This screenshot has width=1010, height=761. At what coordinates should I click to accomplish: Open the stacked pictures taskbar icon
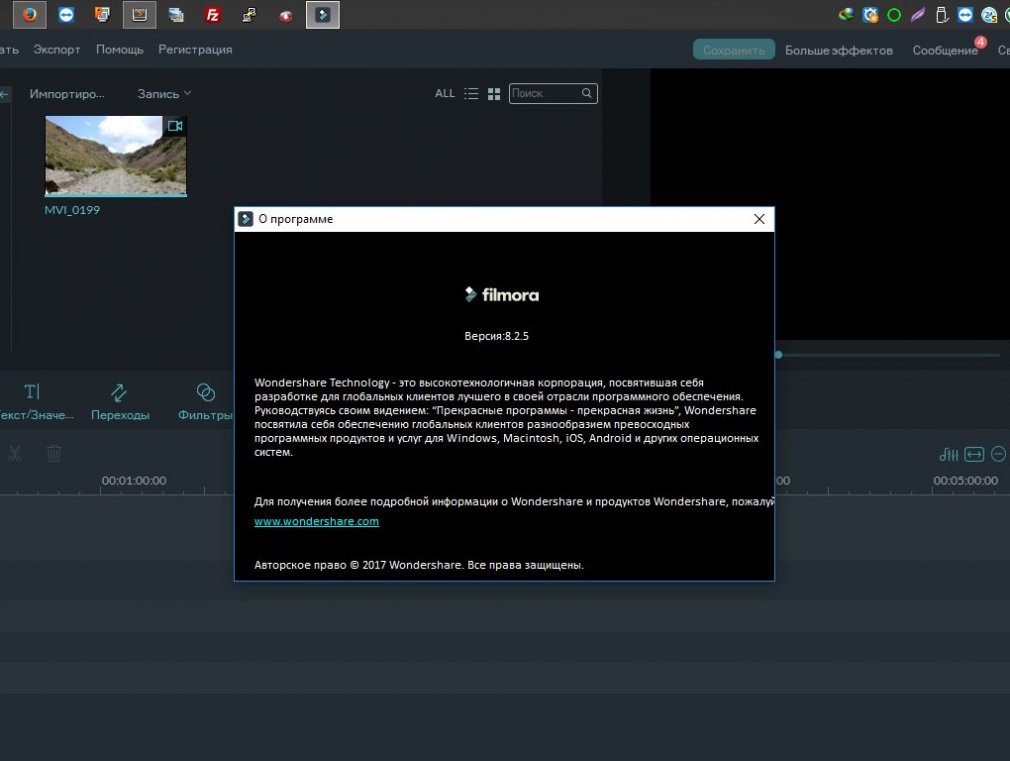176,14
